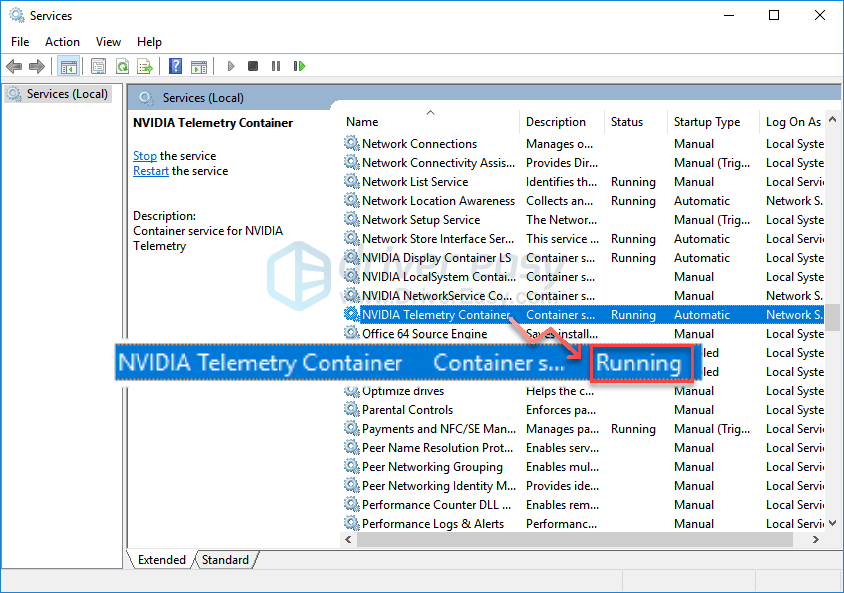The height and width of the screenshot is (593, 844).
Task: Pause the service with the pause icon
Action: click(x=276, y=66)
